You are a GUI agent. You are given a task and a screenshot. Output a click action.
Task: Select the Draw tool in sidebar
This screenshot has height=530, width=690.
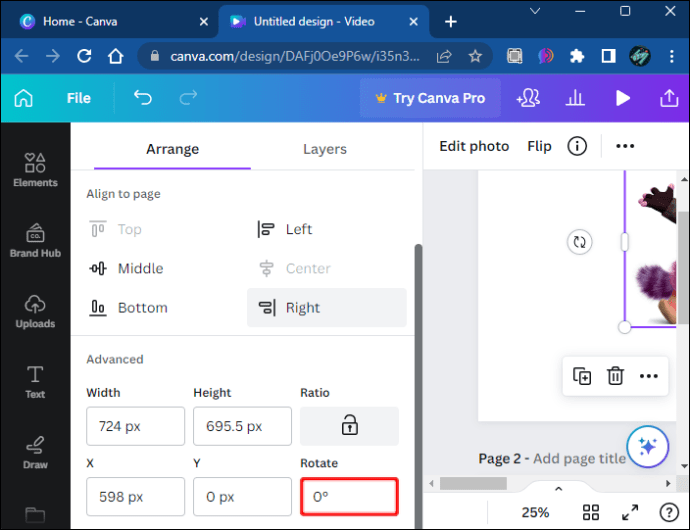(x=35, y=452)
